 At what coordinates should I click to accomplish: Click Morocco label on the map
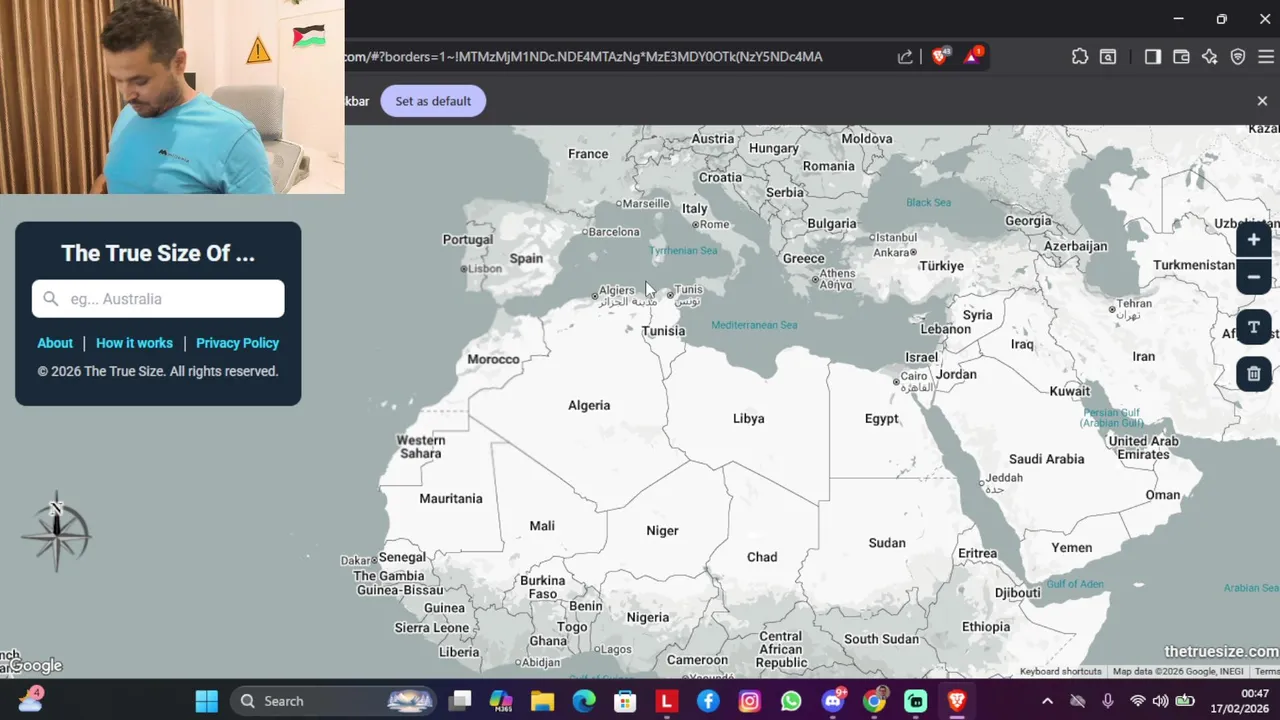493,359
